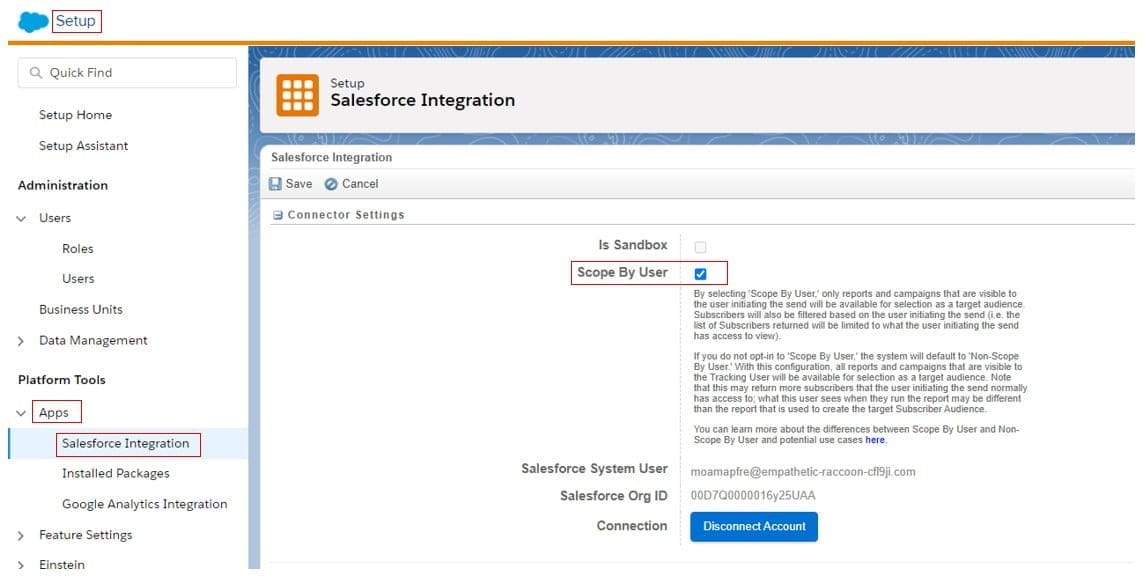This screenshot has width=1144, height=584.
Task: Click the Disconnect Account button
Action: click(x=753, y=527)
